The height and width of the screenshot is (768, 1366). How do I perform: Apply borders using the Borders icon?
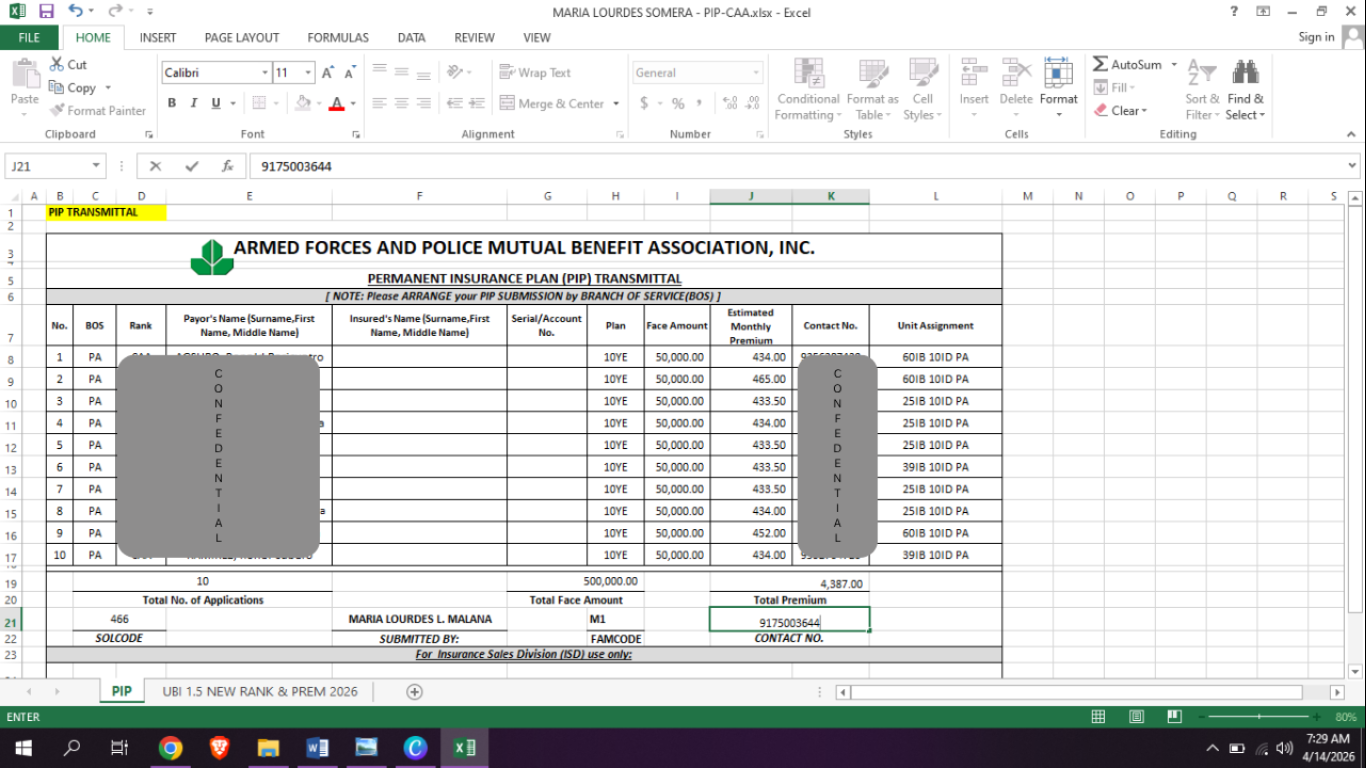click(259, 103)
